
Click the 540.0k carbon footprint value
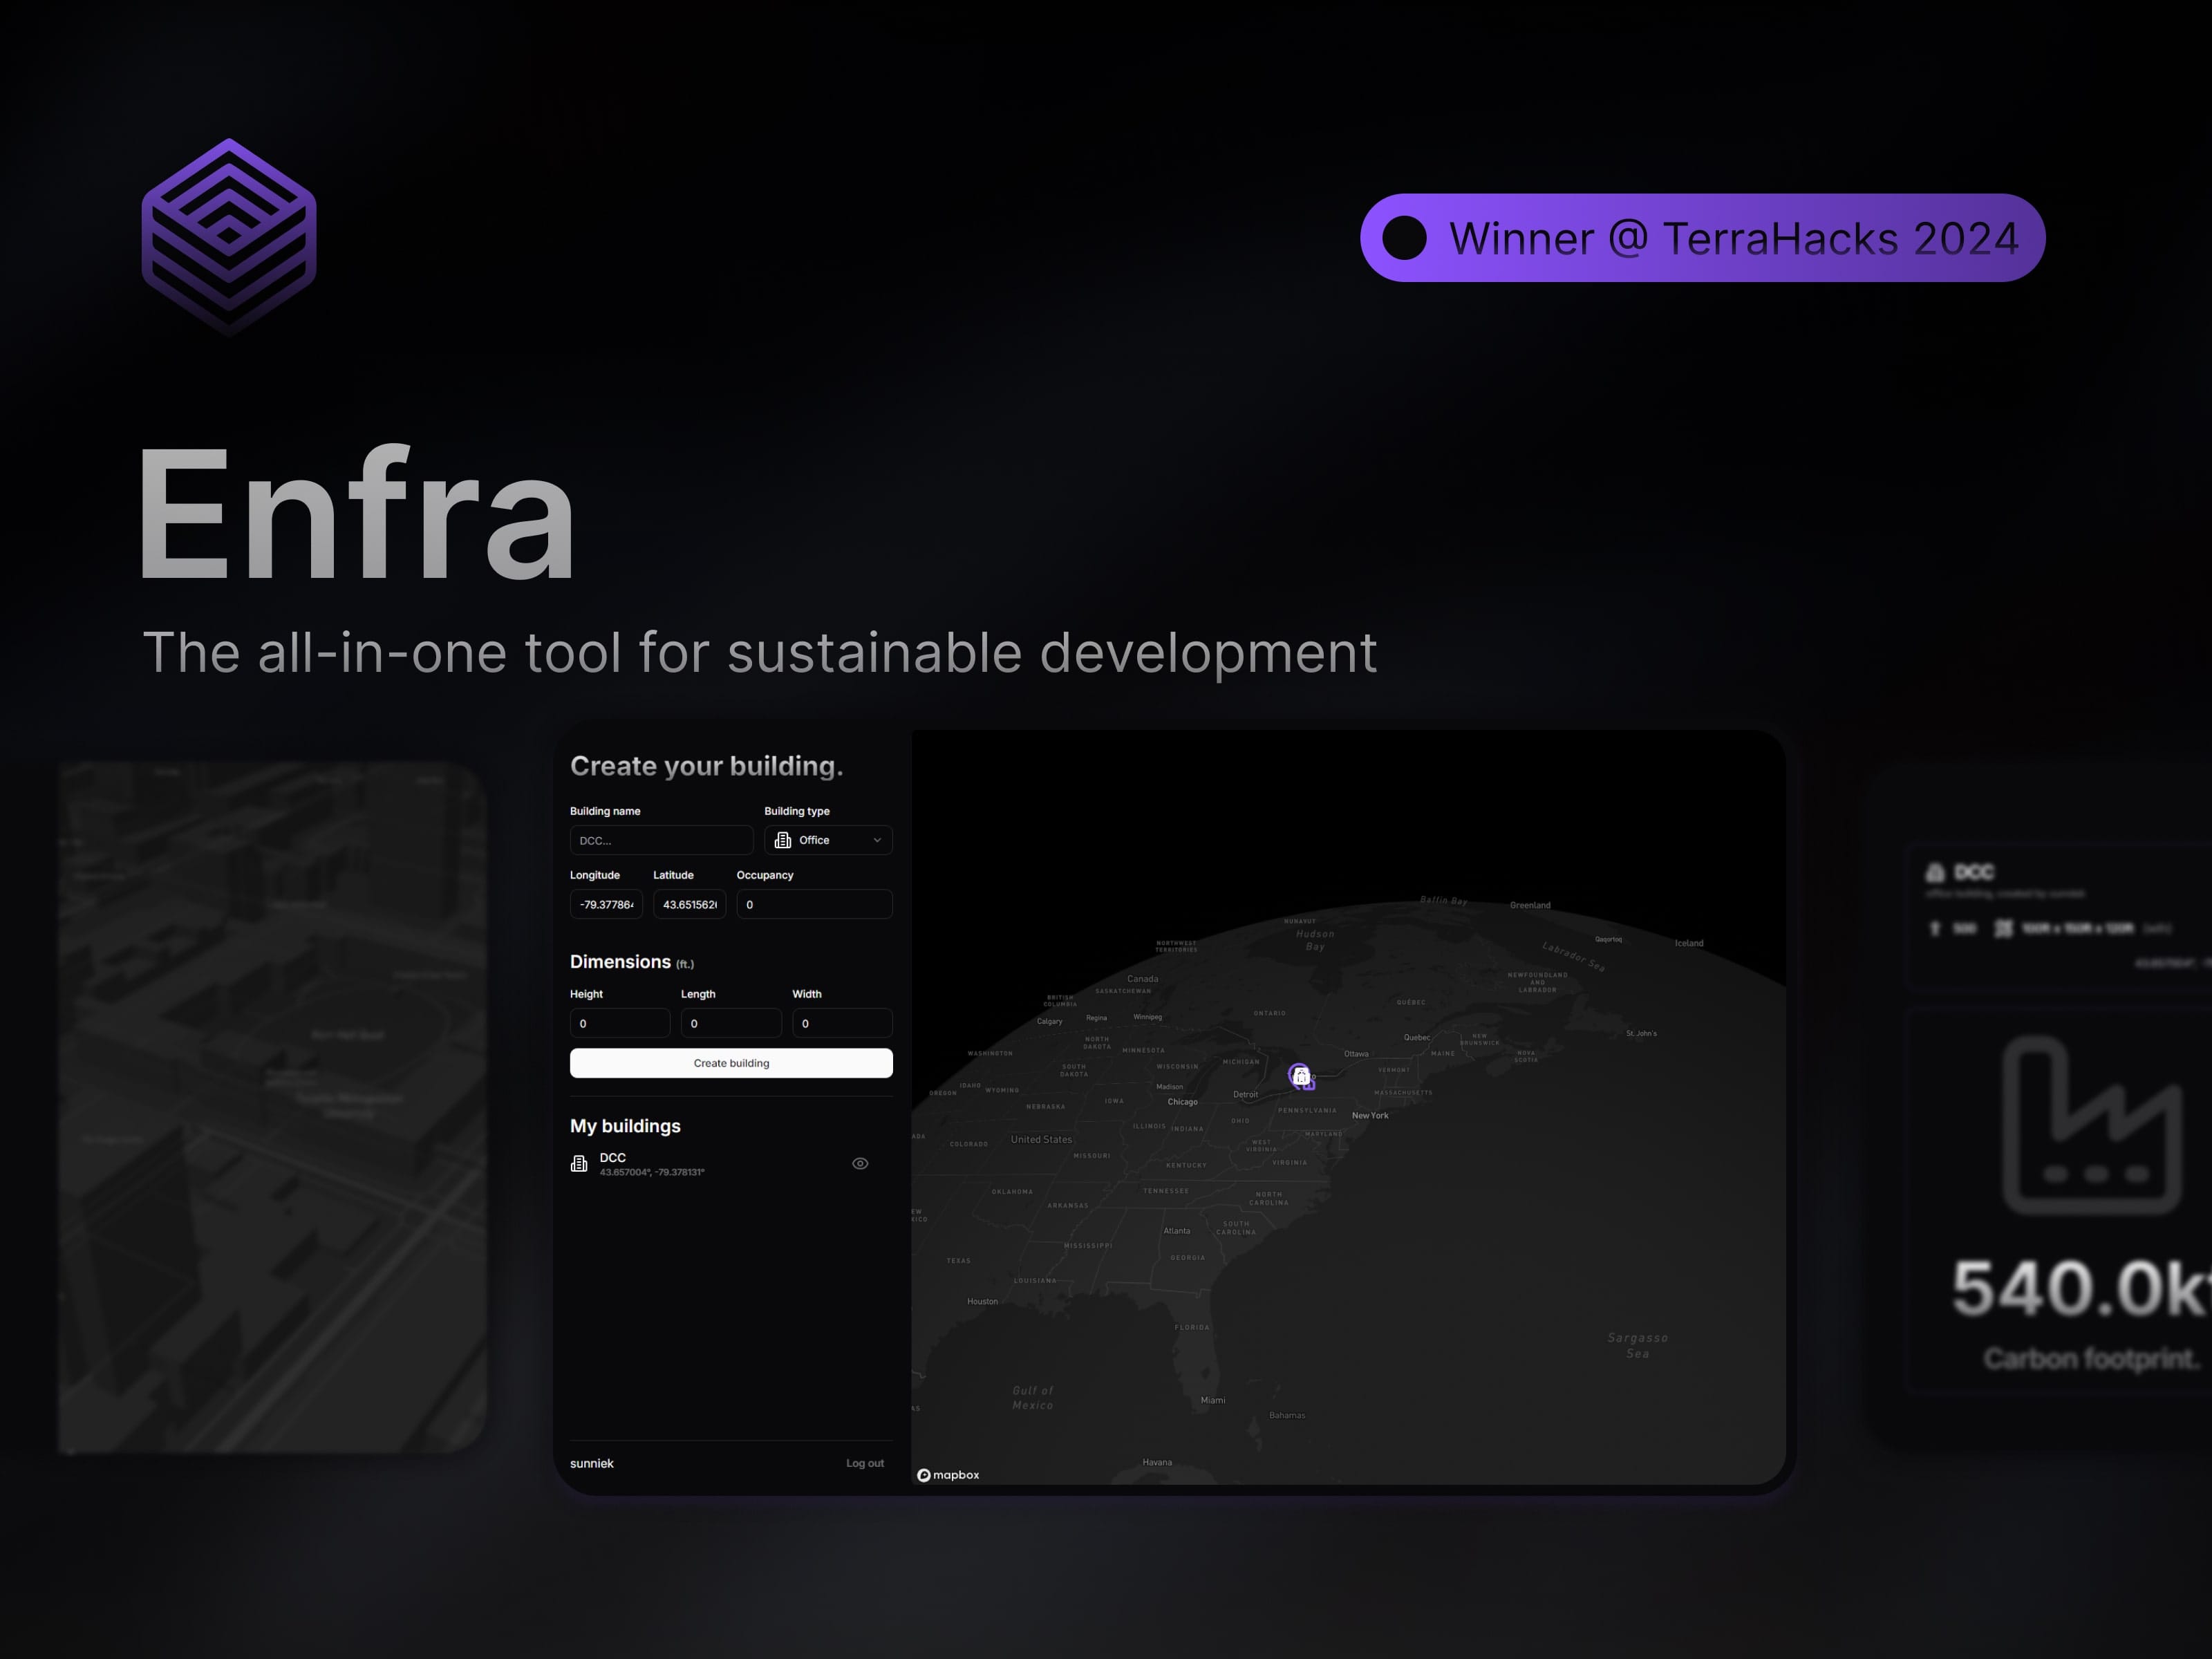[x=2080, y=1288]
